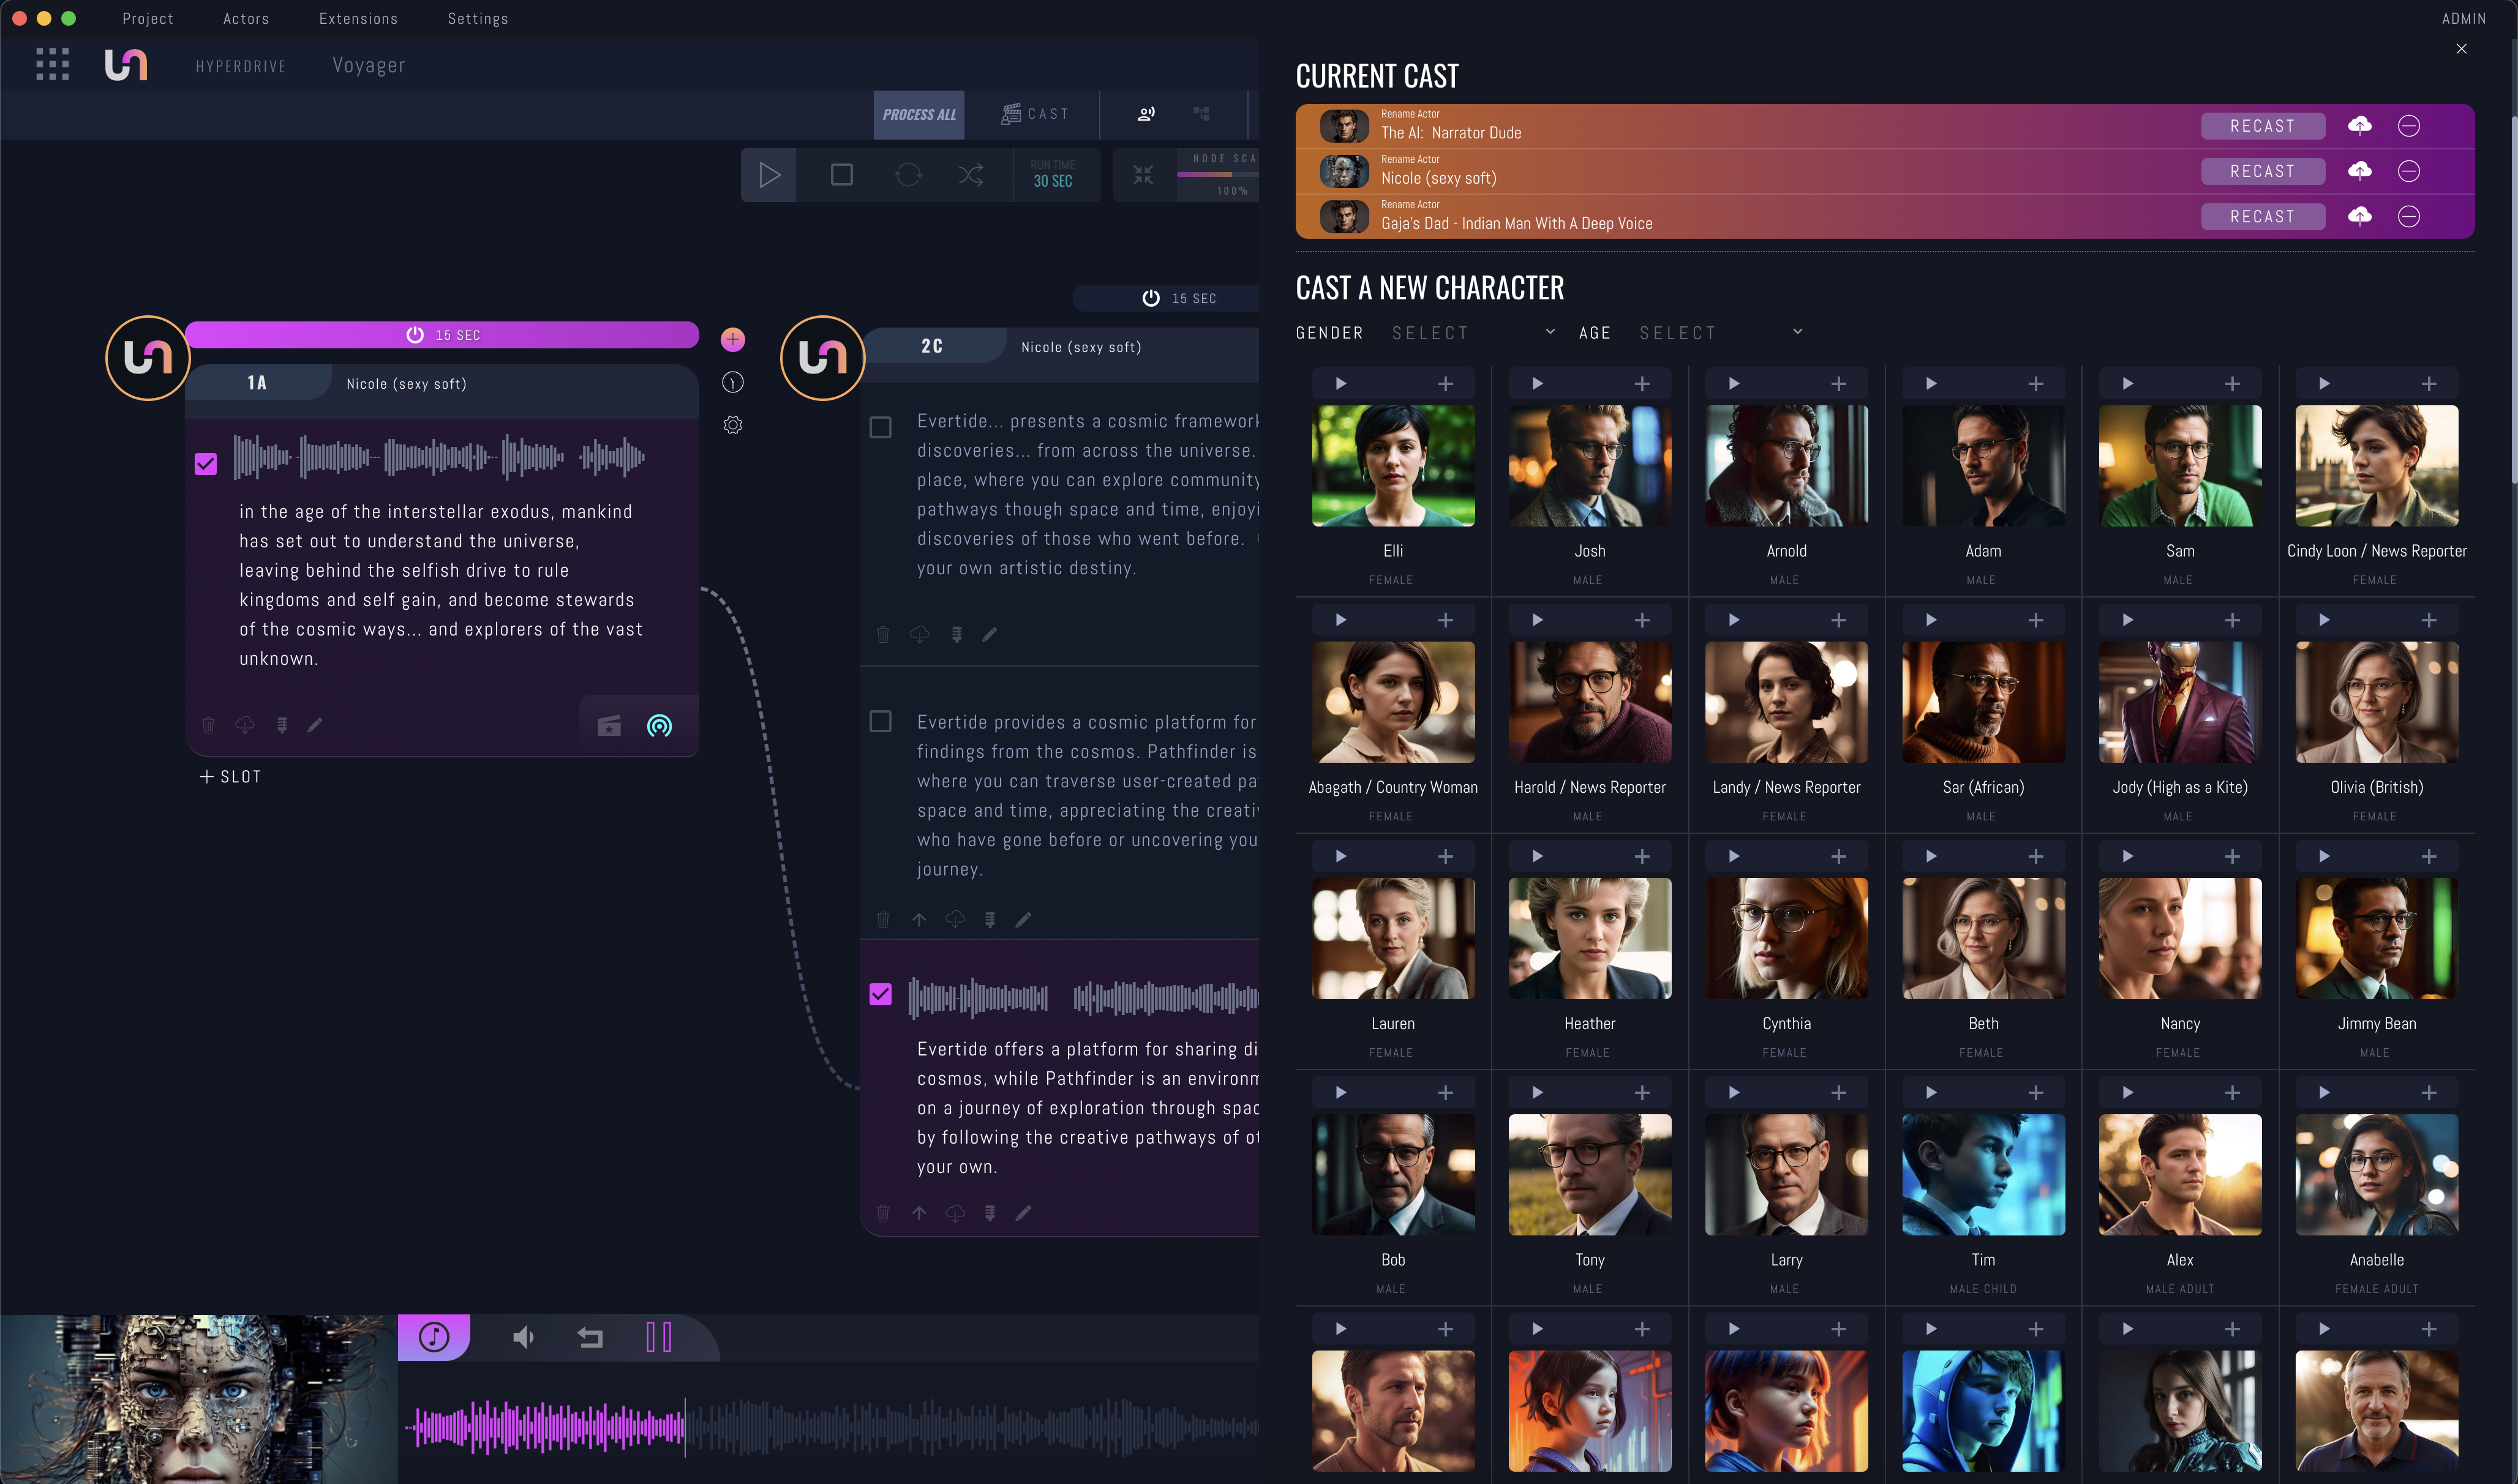Viewport: 2518px width, 1484px height.
Task: Open the Actors menu
Action: click(246, 19)
